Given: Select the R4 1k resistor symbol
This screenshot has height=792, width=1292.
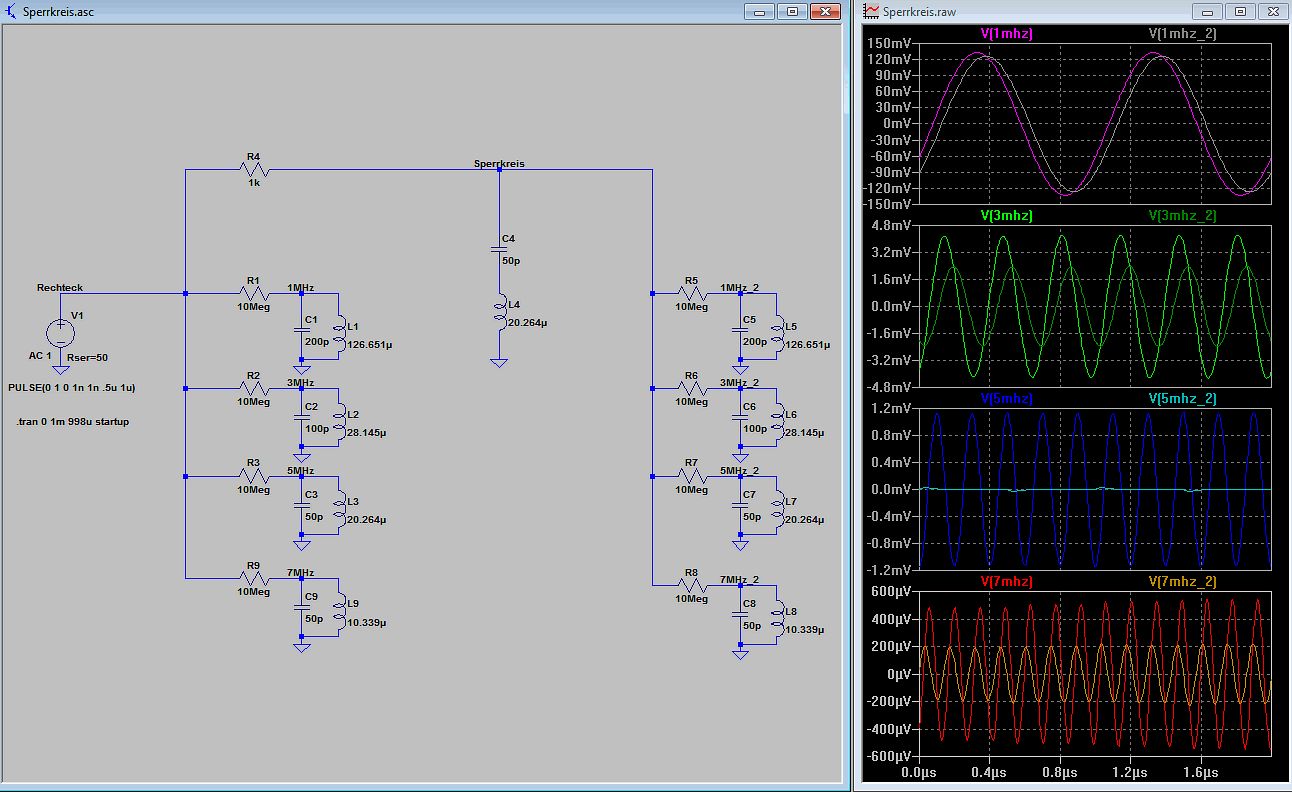Looking at the screenshot, I should point(253,170).
